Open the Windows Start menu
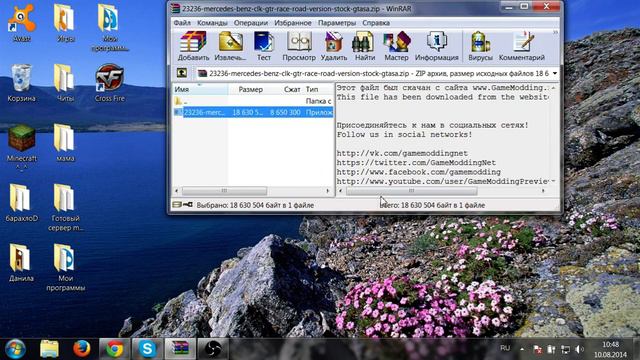The height and width of the screenshot is (360, 640). click(15, 349)
